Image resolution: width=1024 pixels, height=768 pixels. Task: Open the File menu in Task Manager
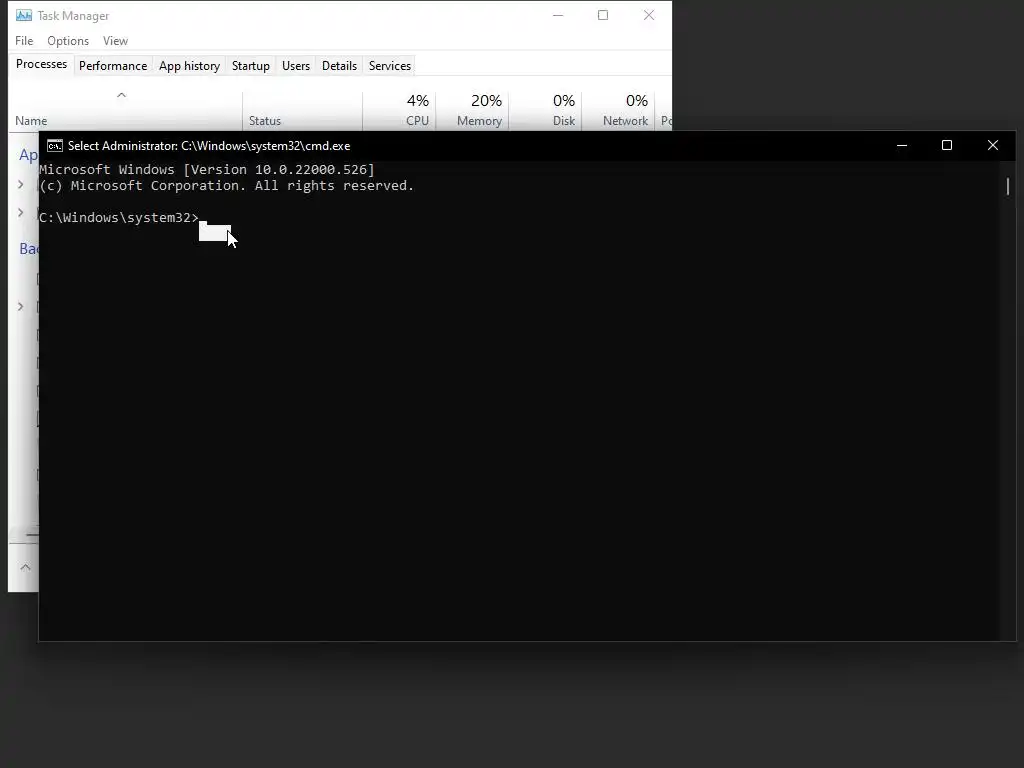(24, 40)
